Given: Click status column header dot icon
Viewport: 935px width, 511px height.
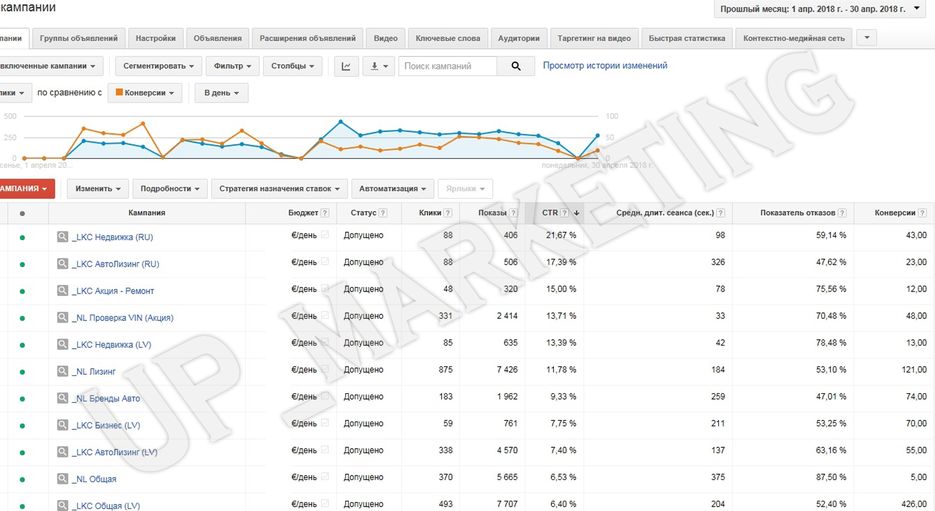Looking at the screenshot, I should pos(22,213).
